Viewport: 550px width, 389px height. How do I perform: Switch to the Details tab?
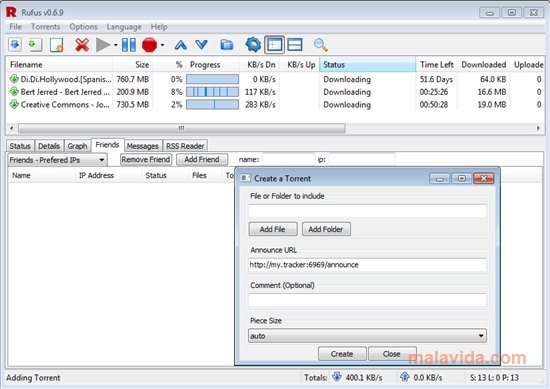point(49,146)
